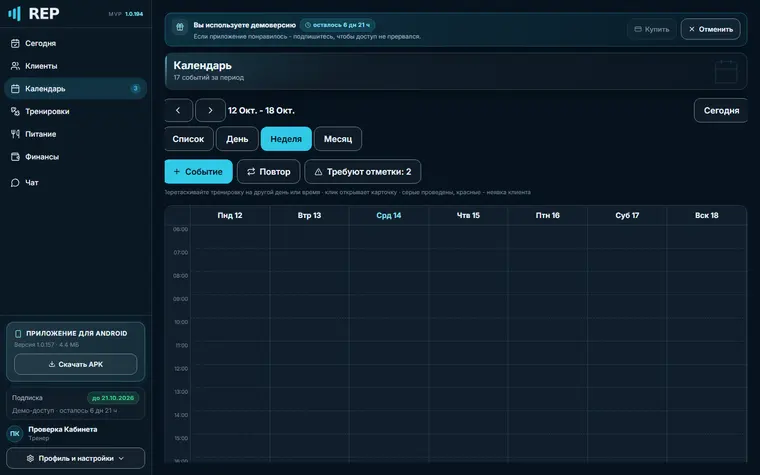The height and width of the screenshot is (475, 760).
Task: Open the Финансы wallet icon
Action: pos(15,157)
